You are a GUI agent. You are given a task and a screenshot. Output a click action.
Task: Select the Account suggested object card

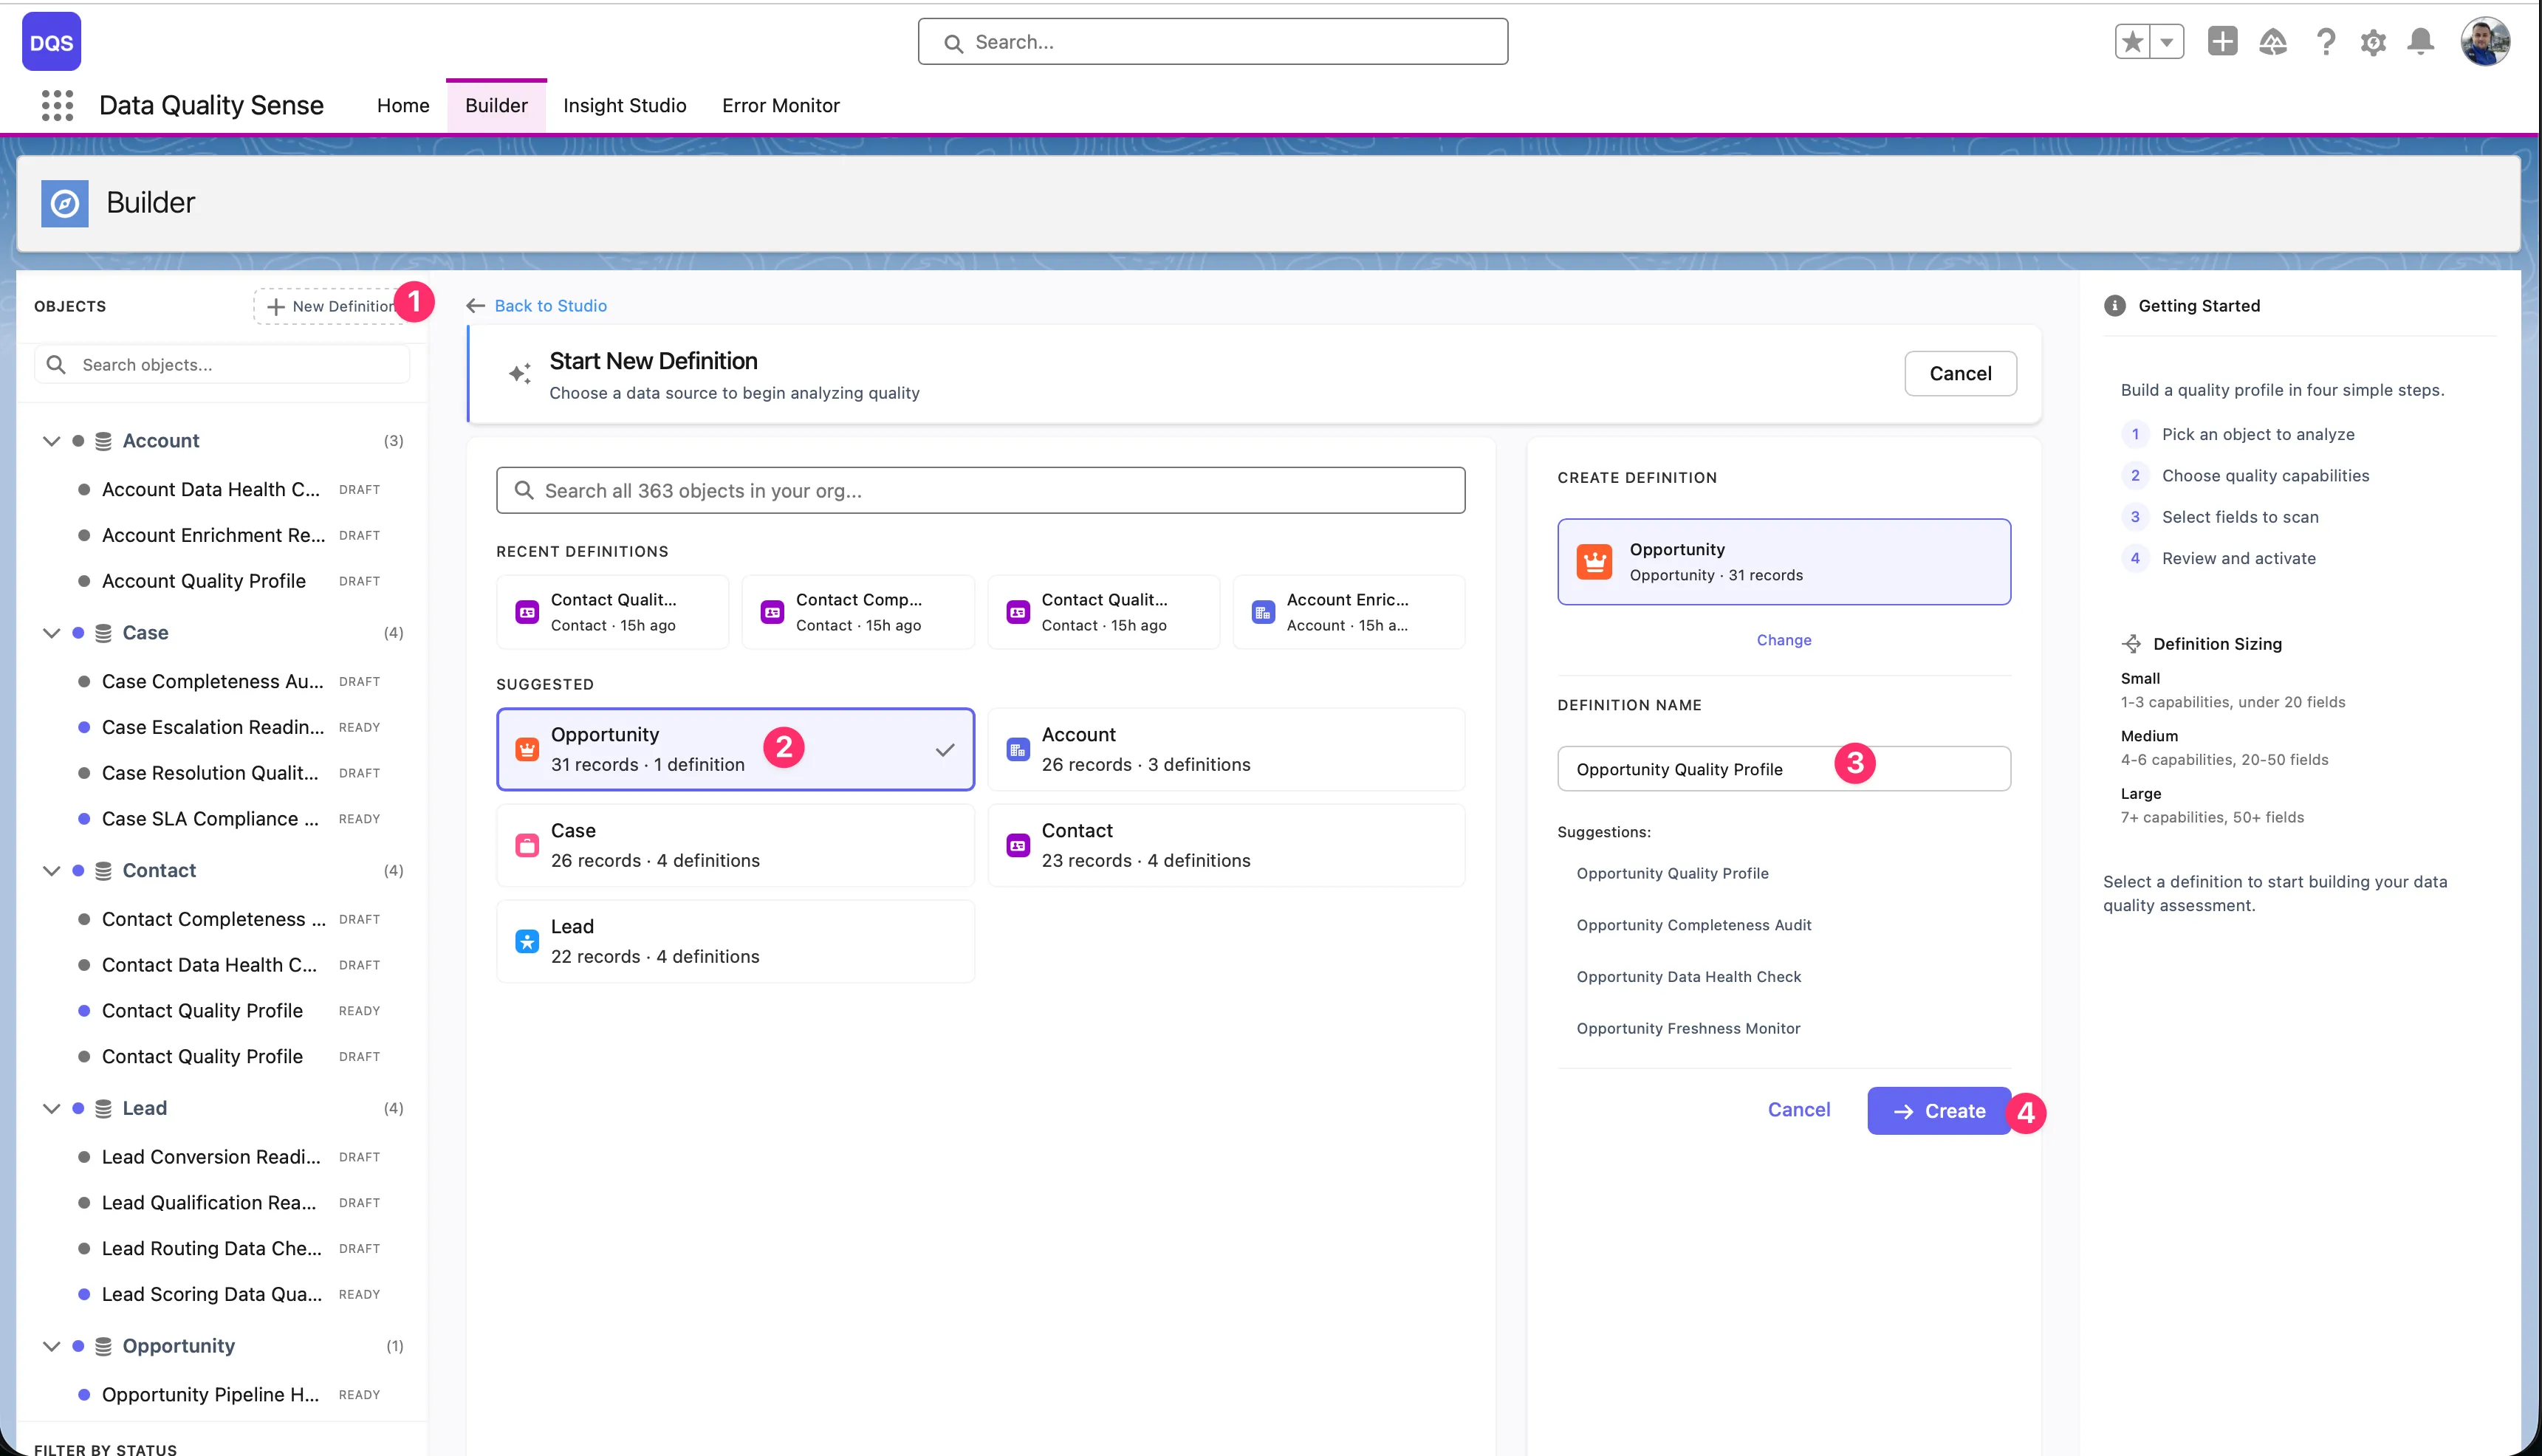pos(1225,748)
